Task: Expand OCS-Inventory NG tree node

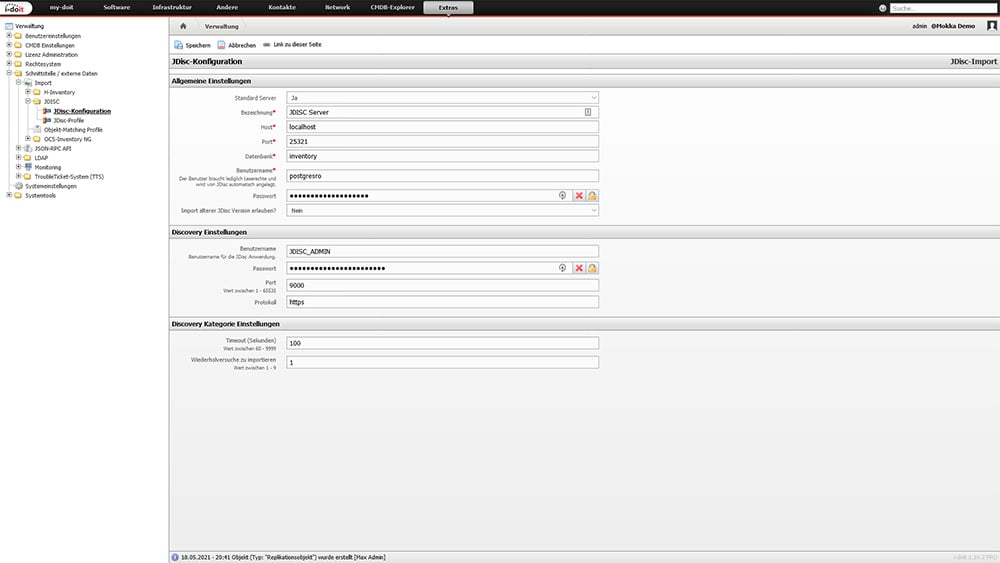Action: [x=27, y=138]
